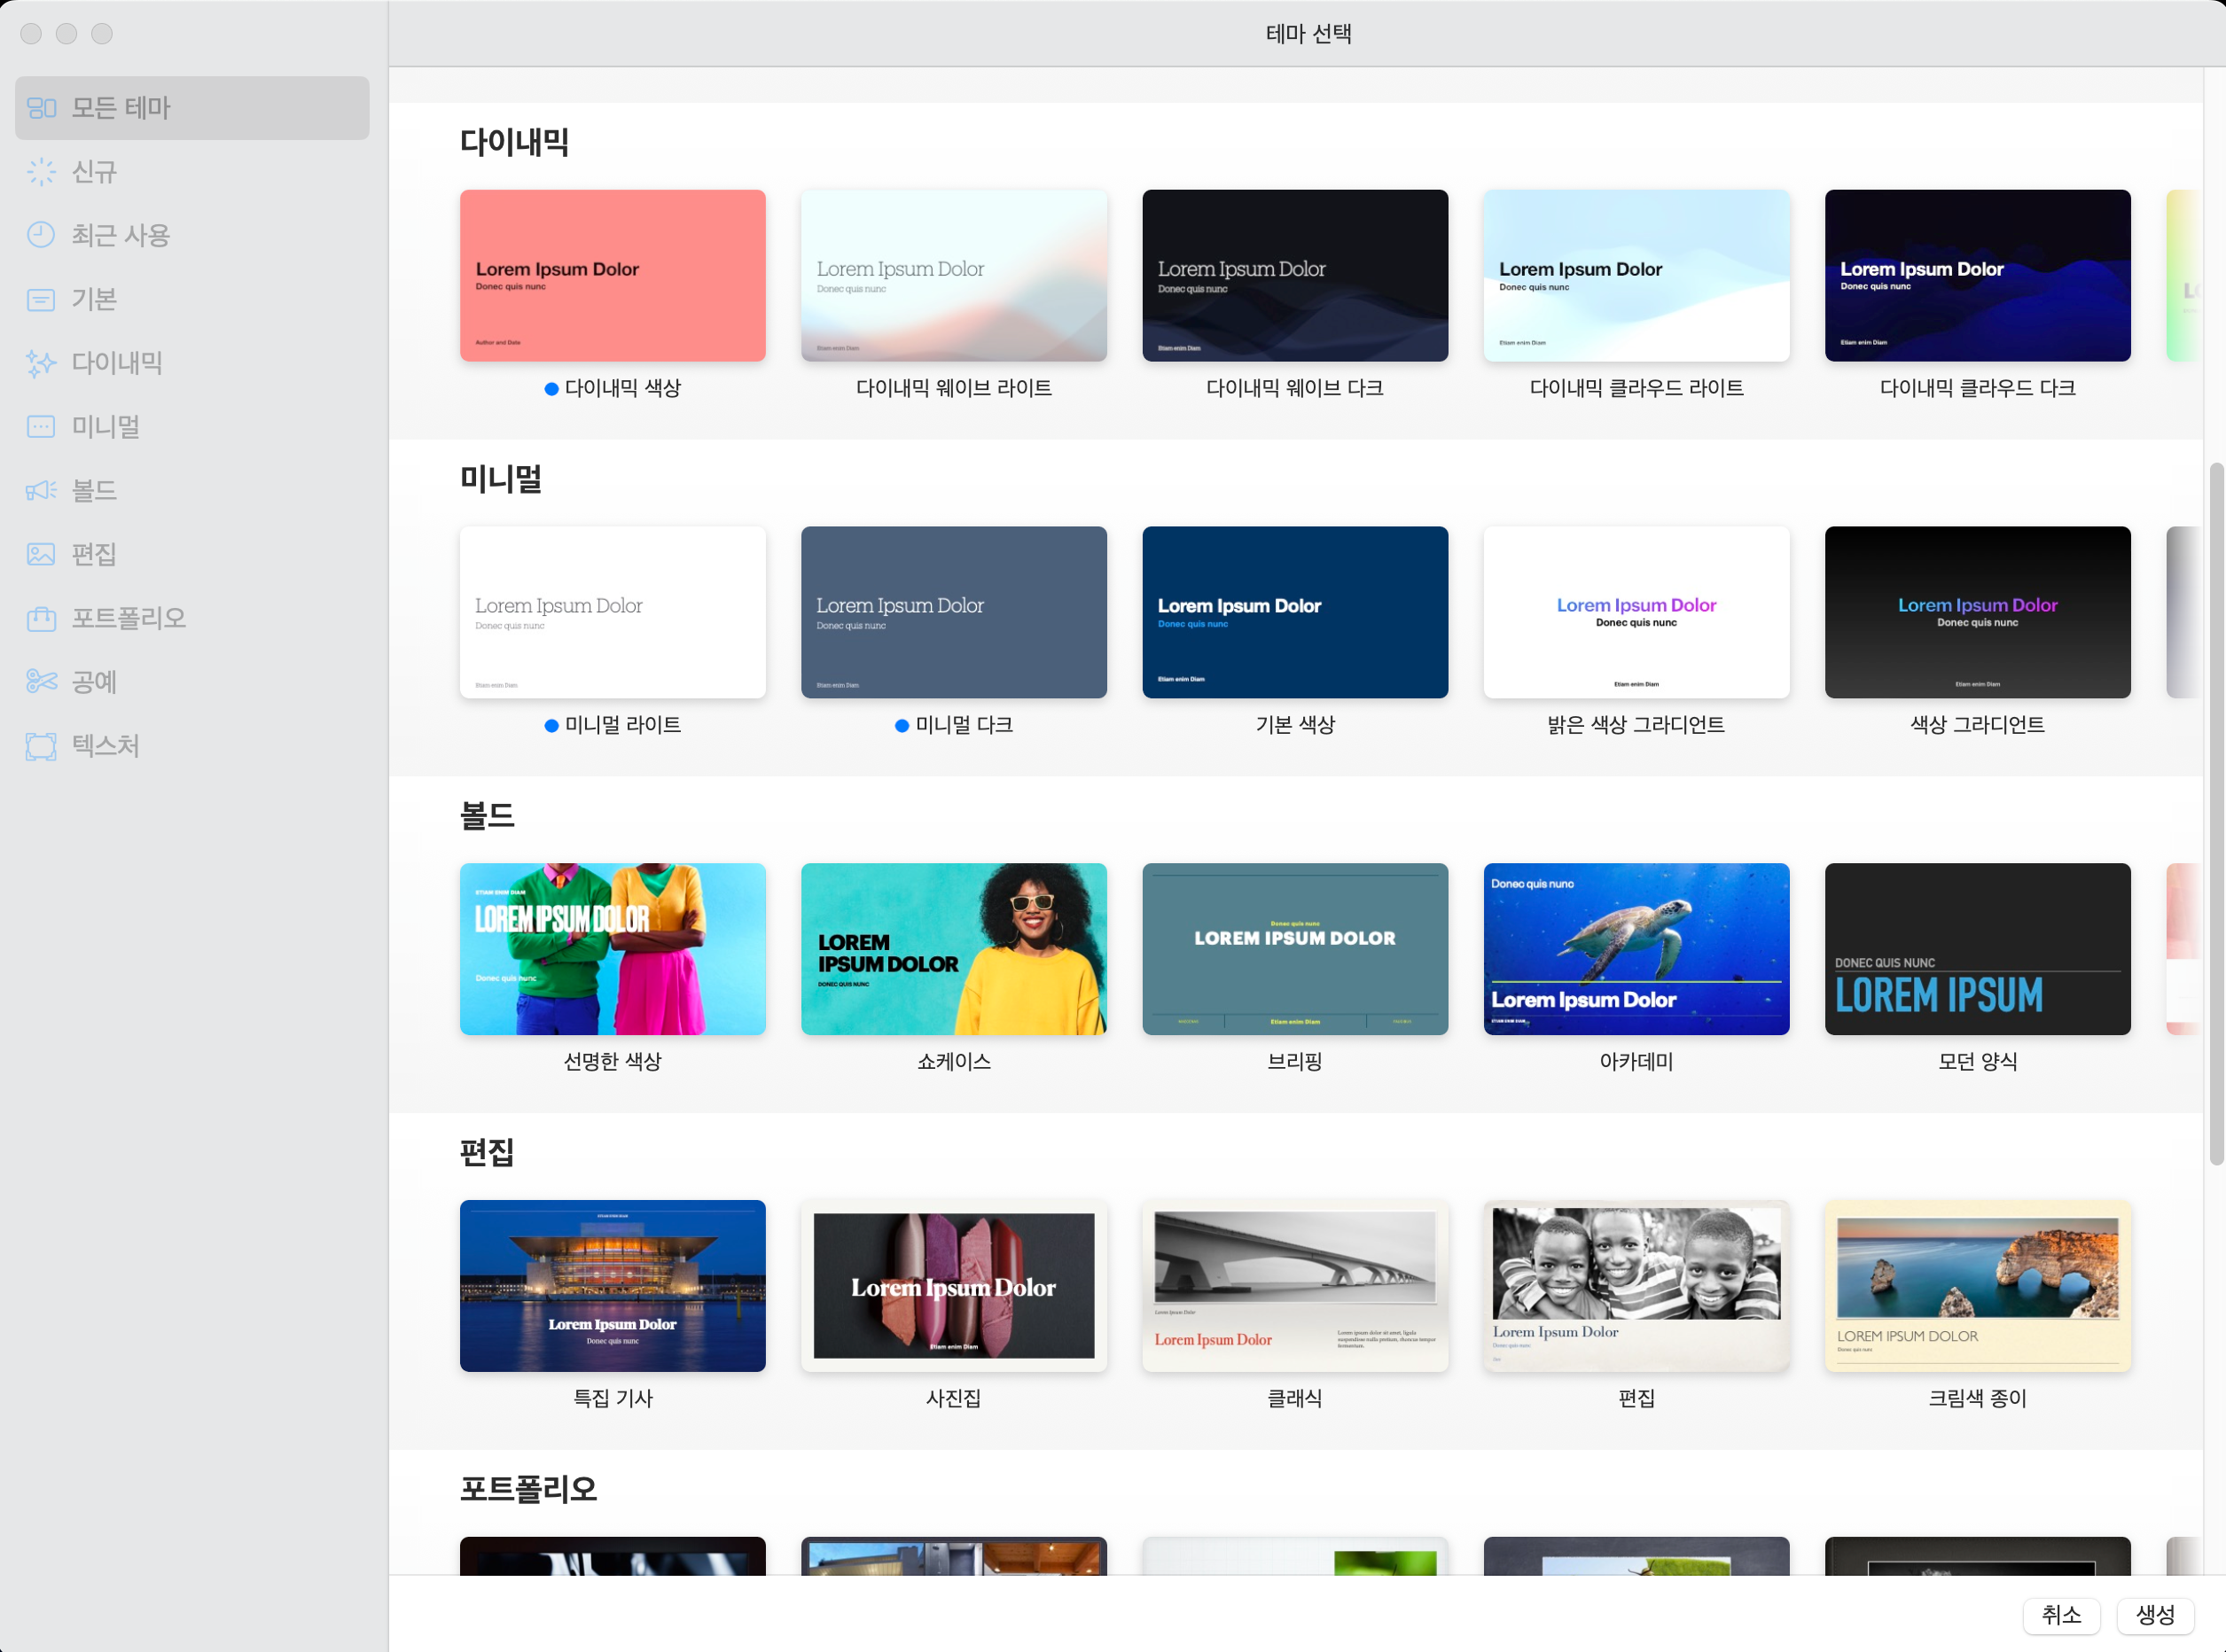Select the scissors icon for 공예
Screen dimensions: 2226x1652
41,682
